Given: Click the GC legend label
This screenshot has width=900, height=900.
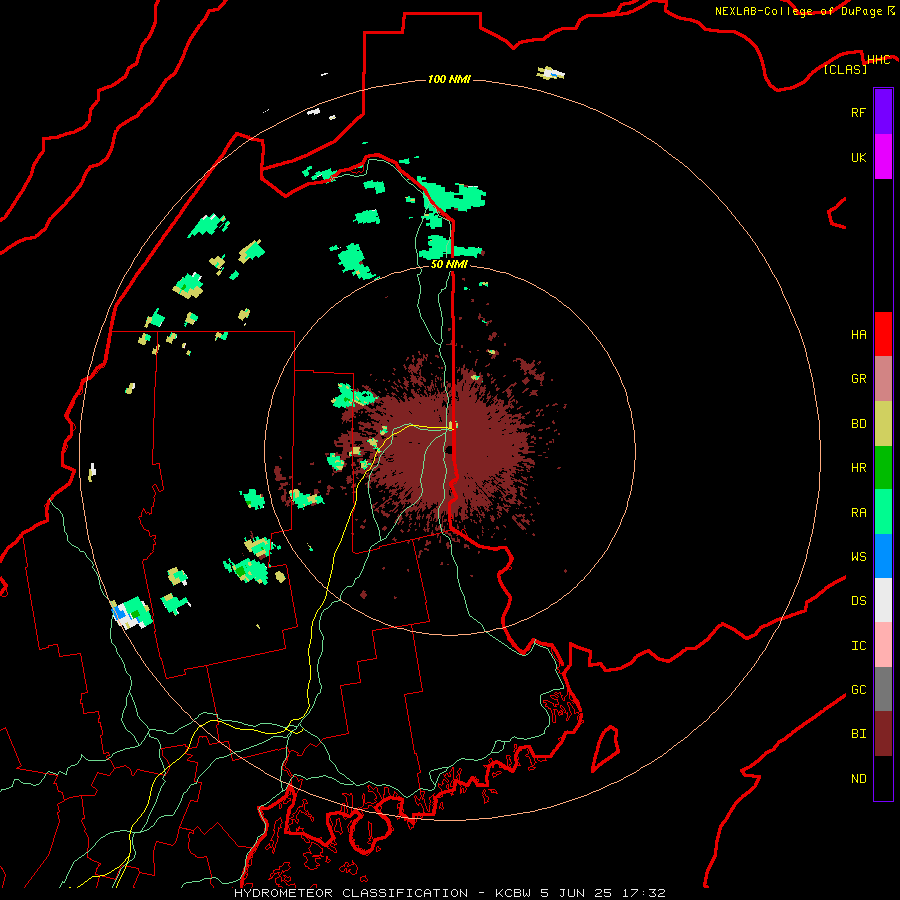Looking at the screenshot, I should pos(858,690).
